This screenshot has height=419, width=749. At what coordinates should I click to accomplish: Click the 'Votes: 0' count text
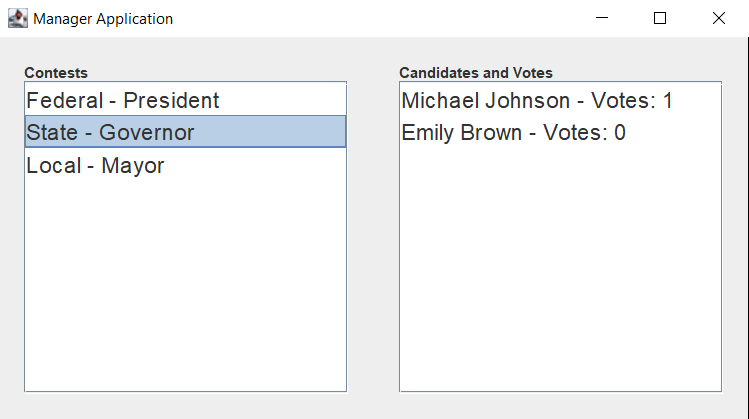584,132
